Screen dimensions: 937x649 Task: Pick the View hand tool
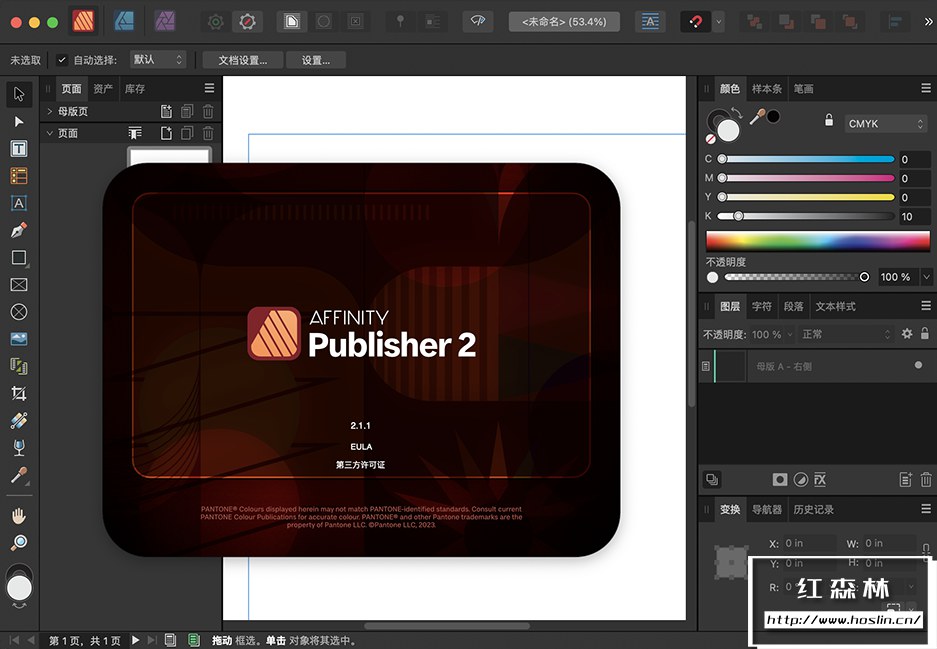pos(18,516)
